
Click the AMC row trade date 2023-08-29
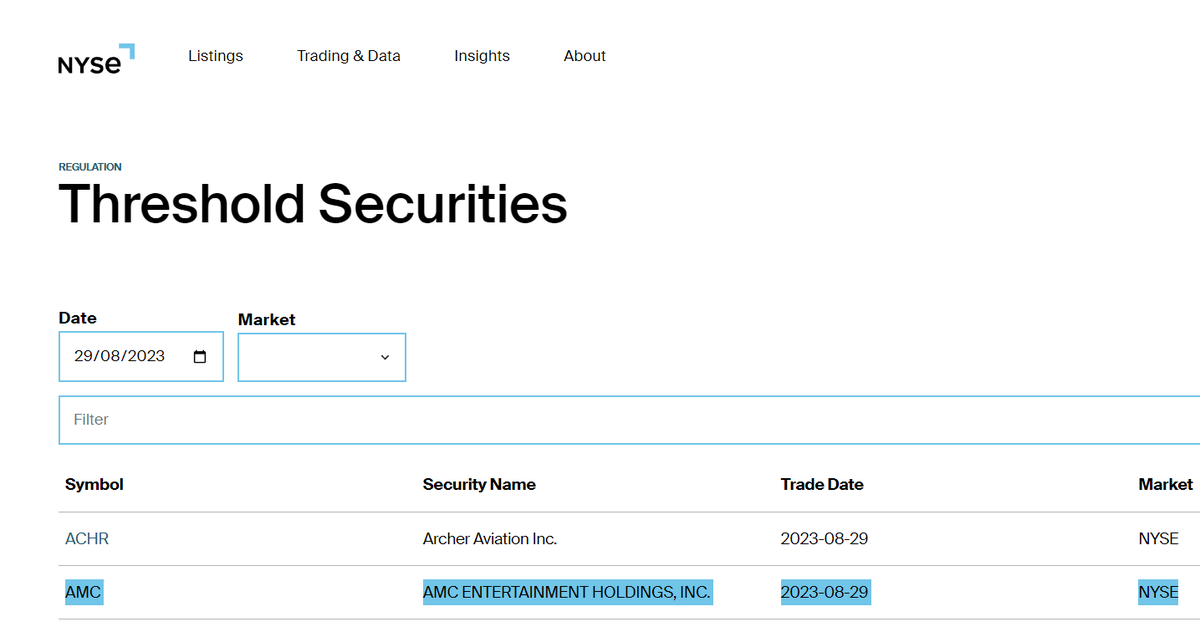(825, 592)
